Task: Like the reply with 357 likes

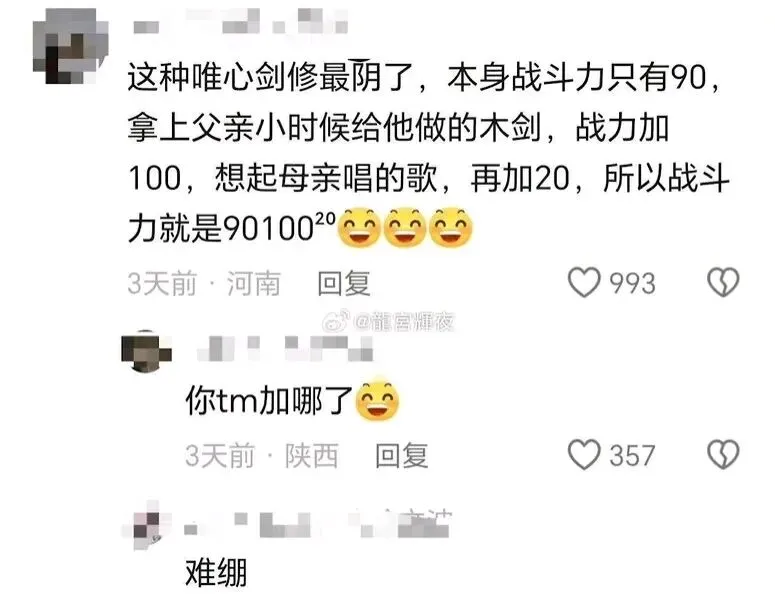Action: 584,454
